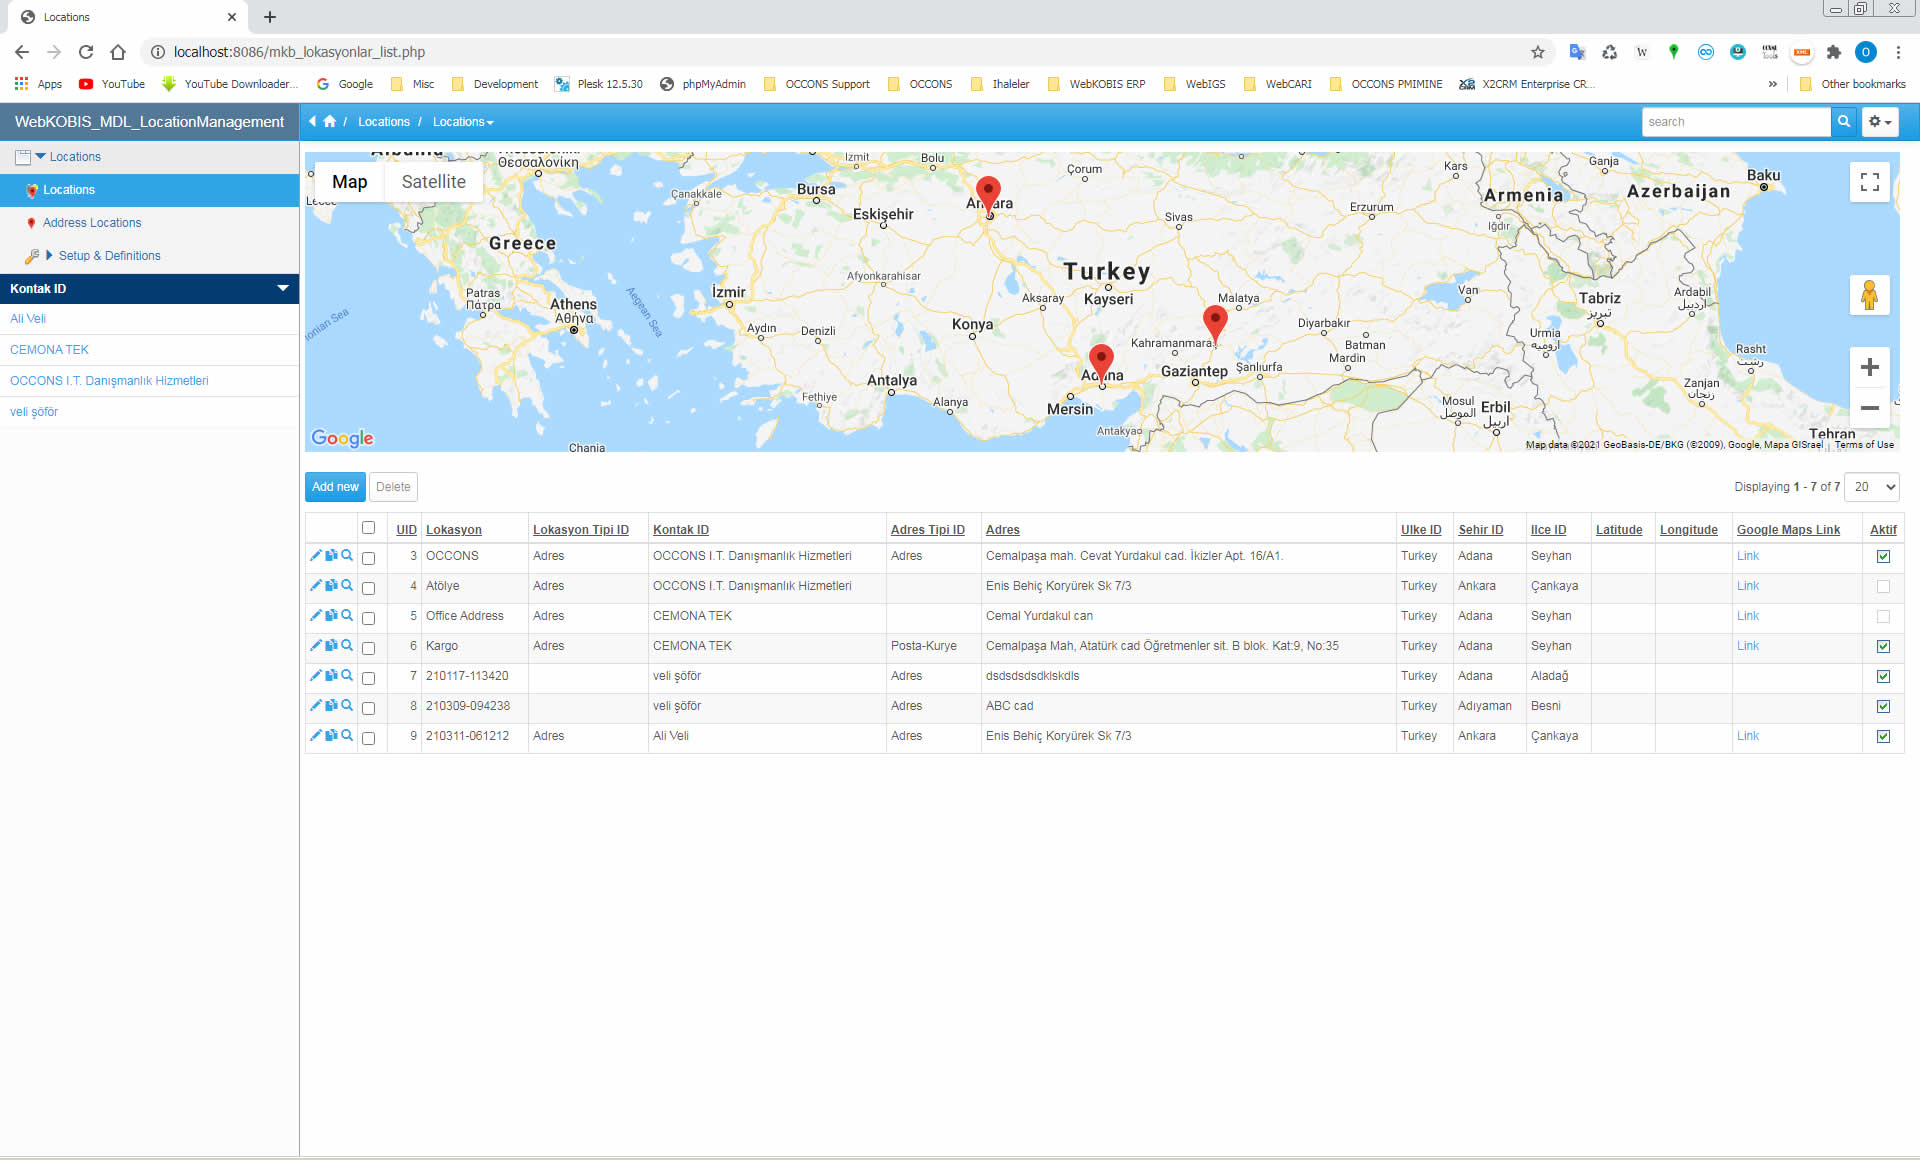Zoom in the map with plus button

[x=1869, y=367]
